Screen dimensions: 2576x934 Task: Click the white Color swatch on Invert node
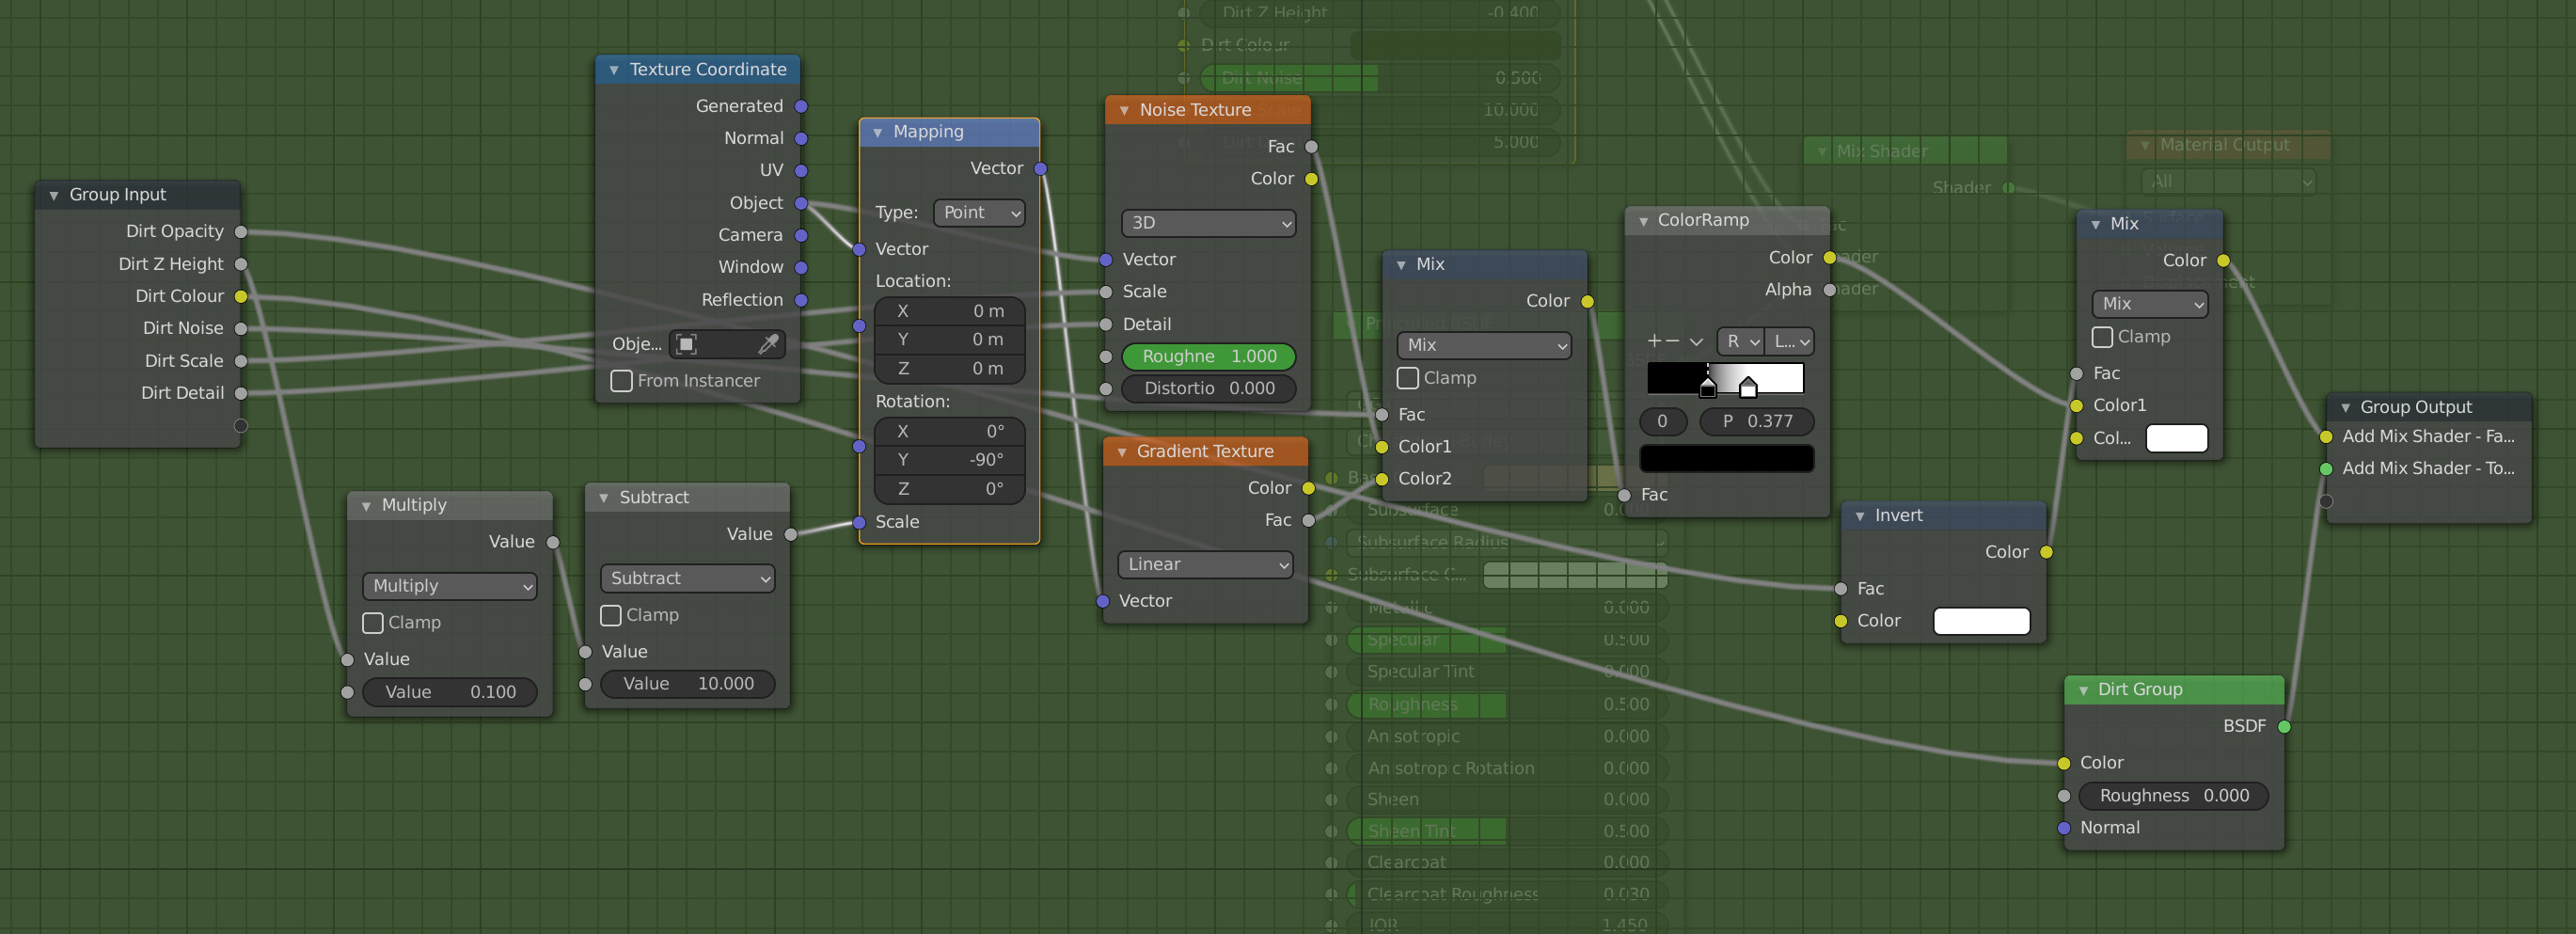1981,621
